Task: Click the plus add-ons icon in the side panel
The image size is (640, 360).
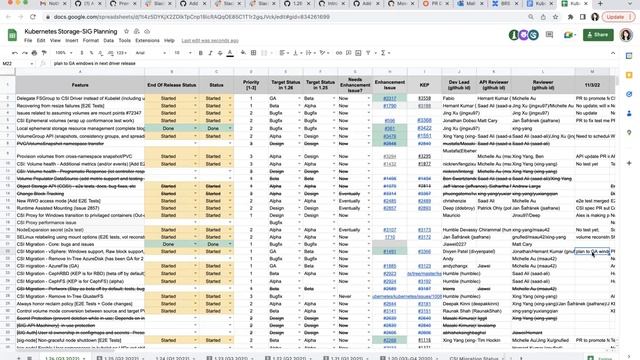Action: pyautogui.click(x=629, y=163)
